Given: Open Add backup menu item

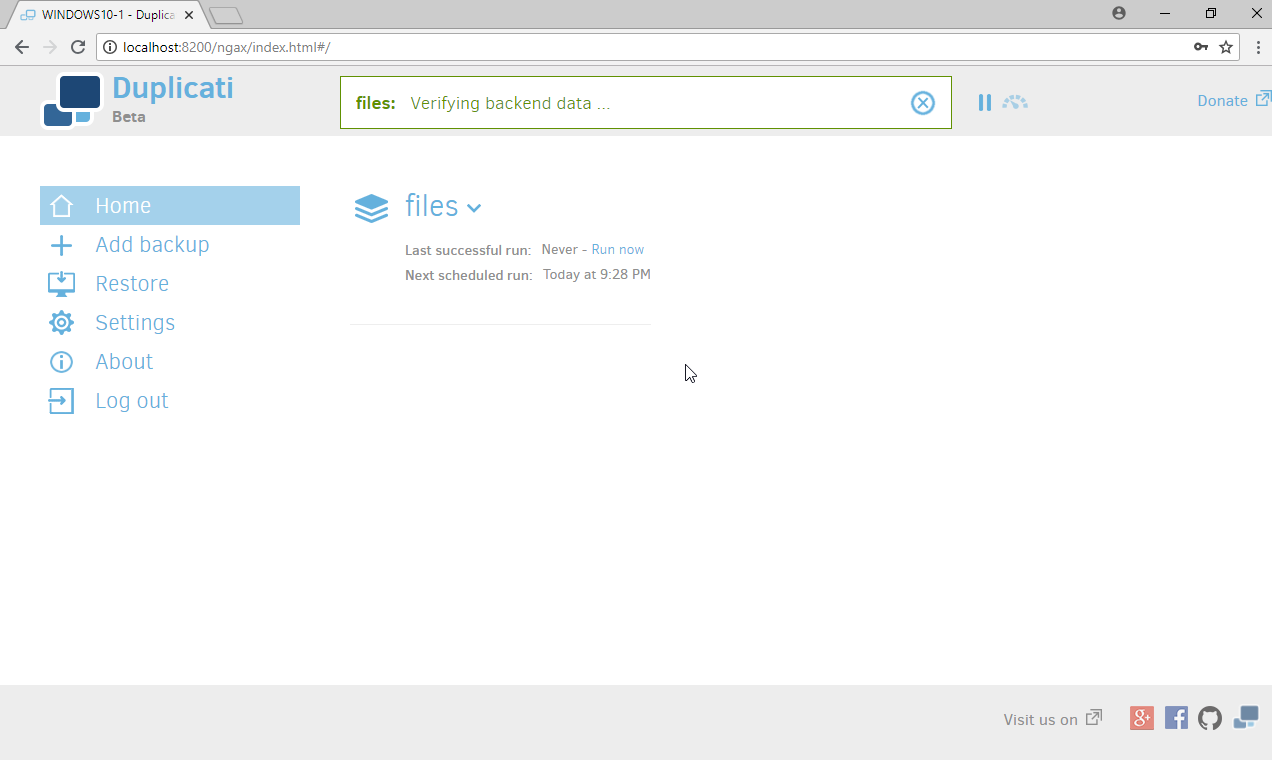Looking at the screenshot, I should (x=152, y=245).
